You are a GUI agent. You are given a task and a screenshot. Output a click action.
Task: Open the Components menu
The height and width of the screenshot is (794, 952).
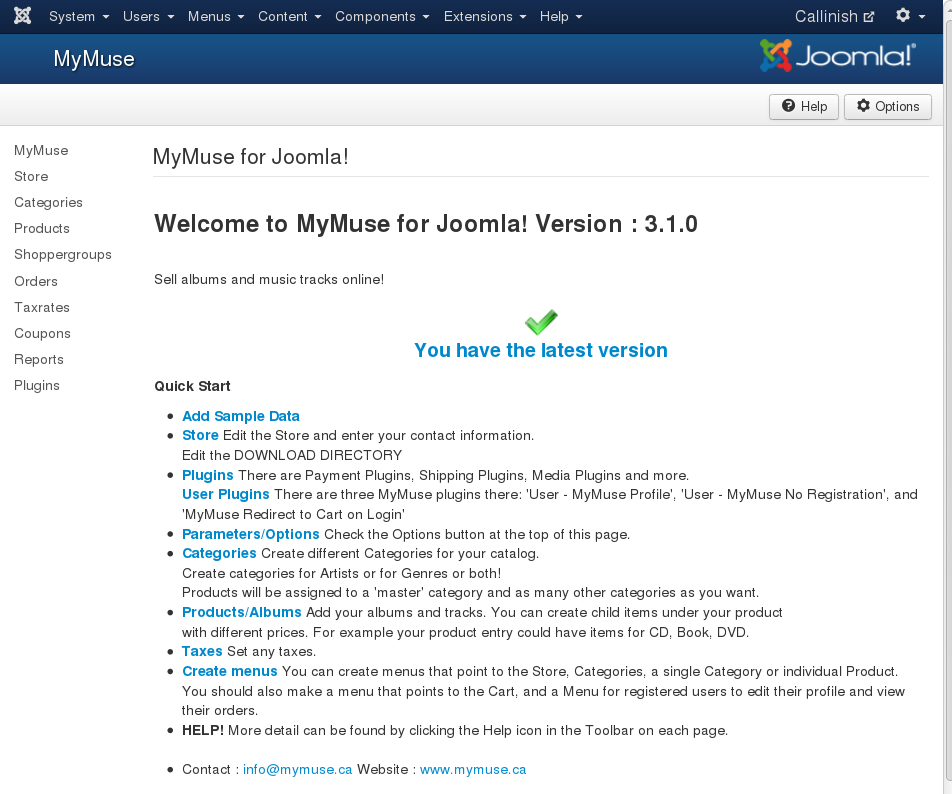382,16
